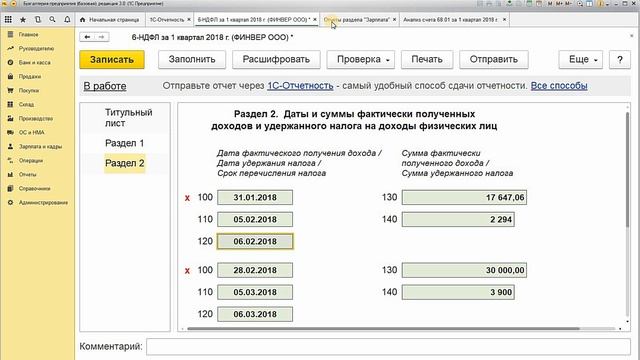Viewport: 640px width, 360px height.
Task: Click the Руководителю section icon
Action: pos(11,49)
